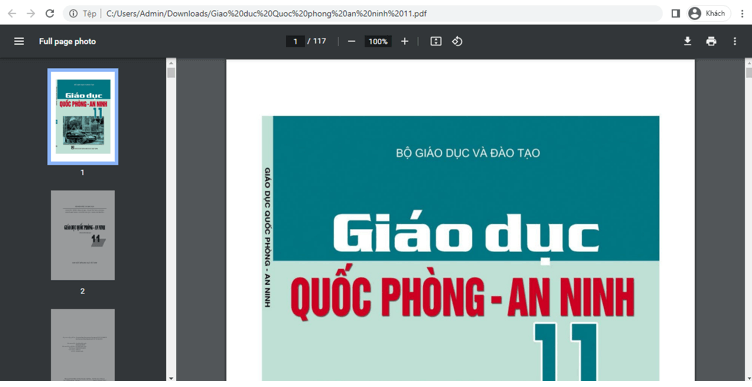Click the "BỘ GIÁO DỤC VÀ ĐÀO TẠO" heading

coord(468,153)
